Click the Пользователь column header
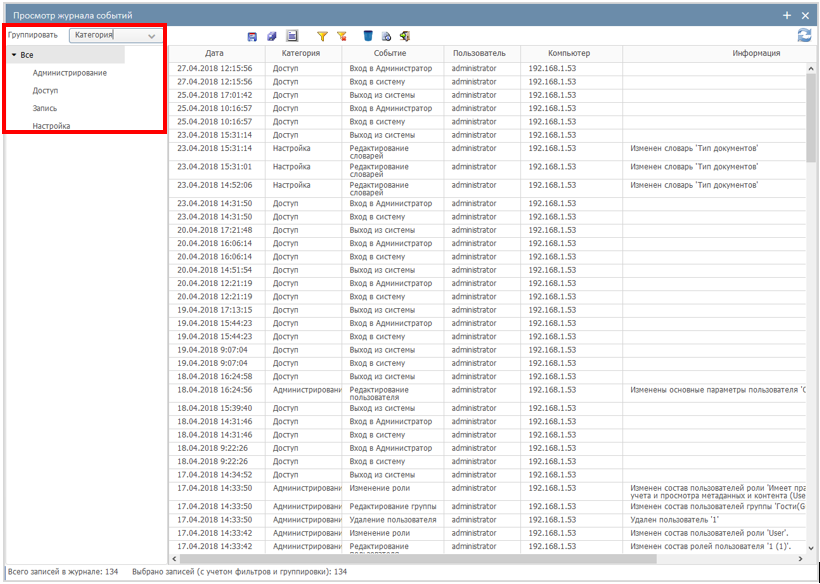This screenshot has height=584, width=820. (479, 53)
